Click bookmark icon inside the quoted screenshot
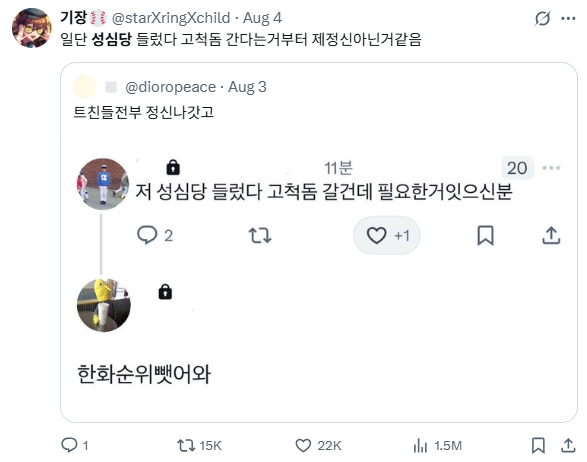Screen dimensions: 587x462 (x=486, y=235)
